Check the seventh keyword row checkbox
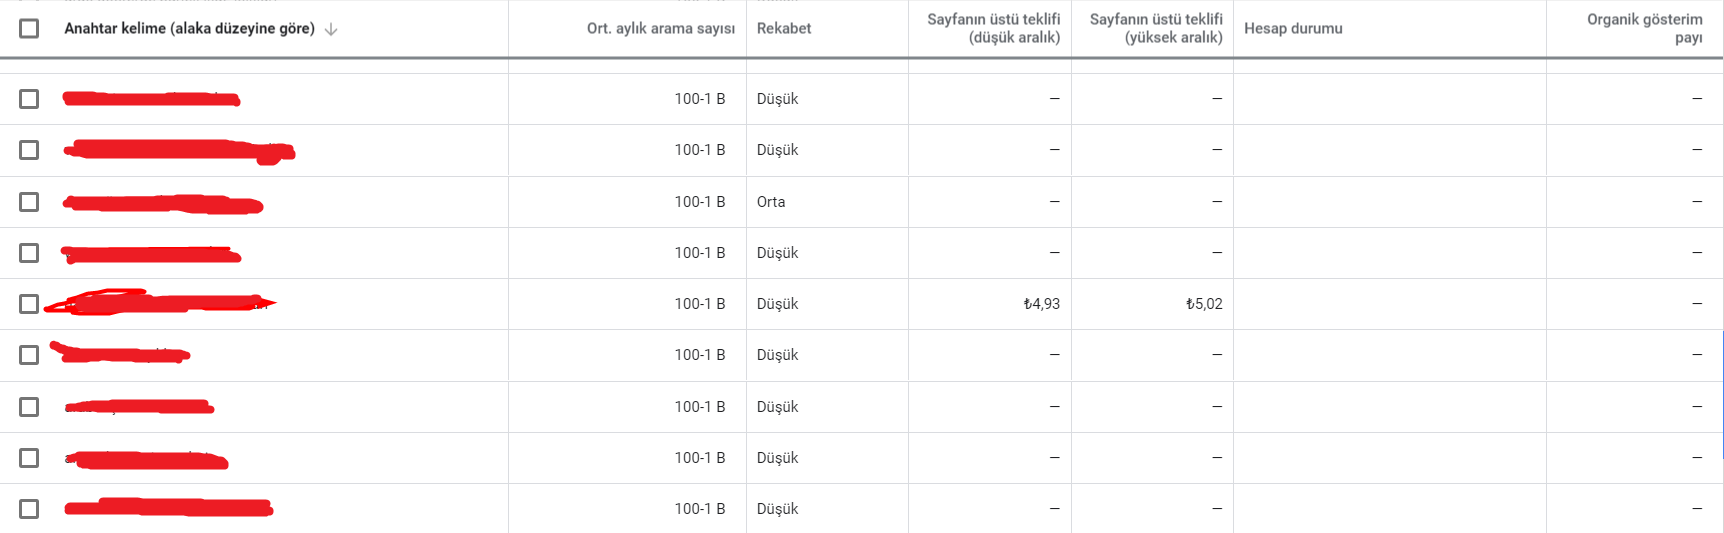Screen dimensions: 1724x533 (29, 407)
